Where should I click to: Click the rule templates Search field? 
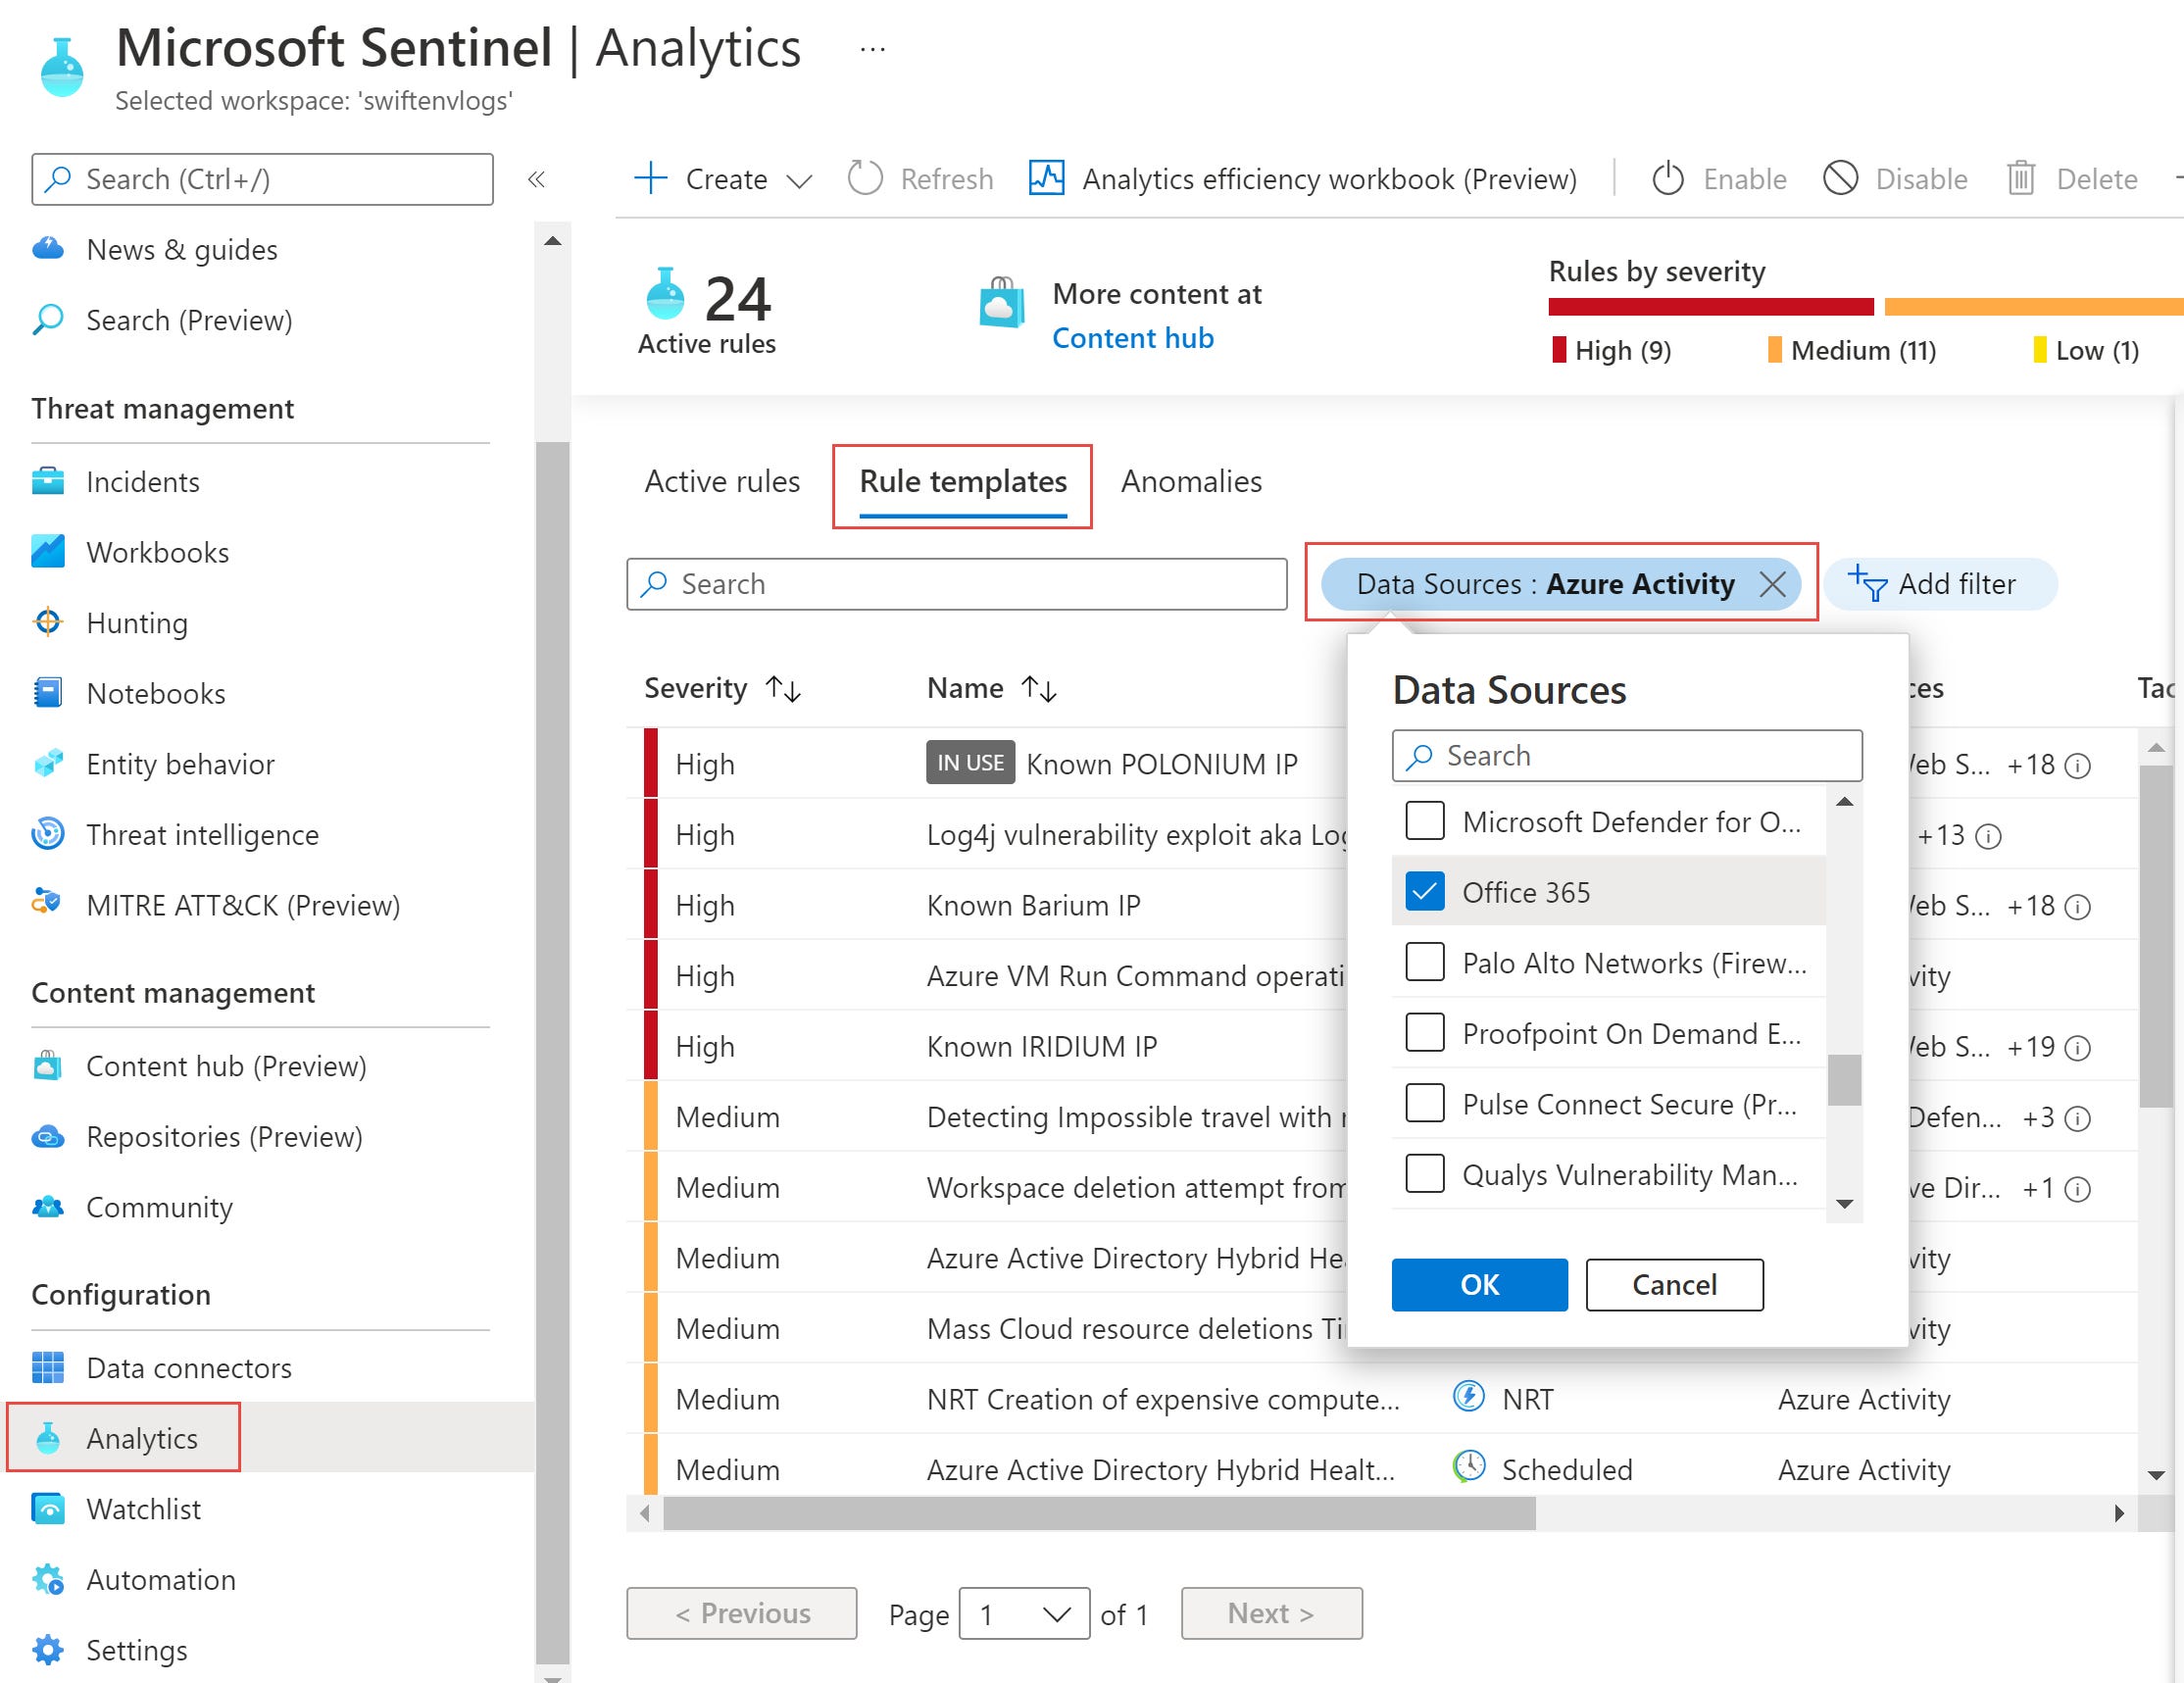(957, 584)
